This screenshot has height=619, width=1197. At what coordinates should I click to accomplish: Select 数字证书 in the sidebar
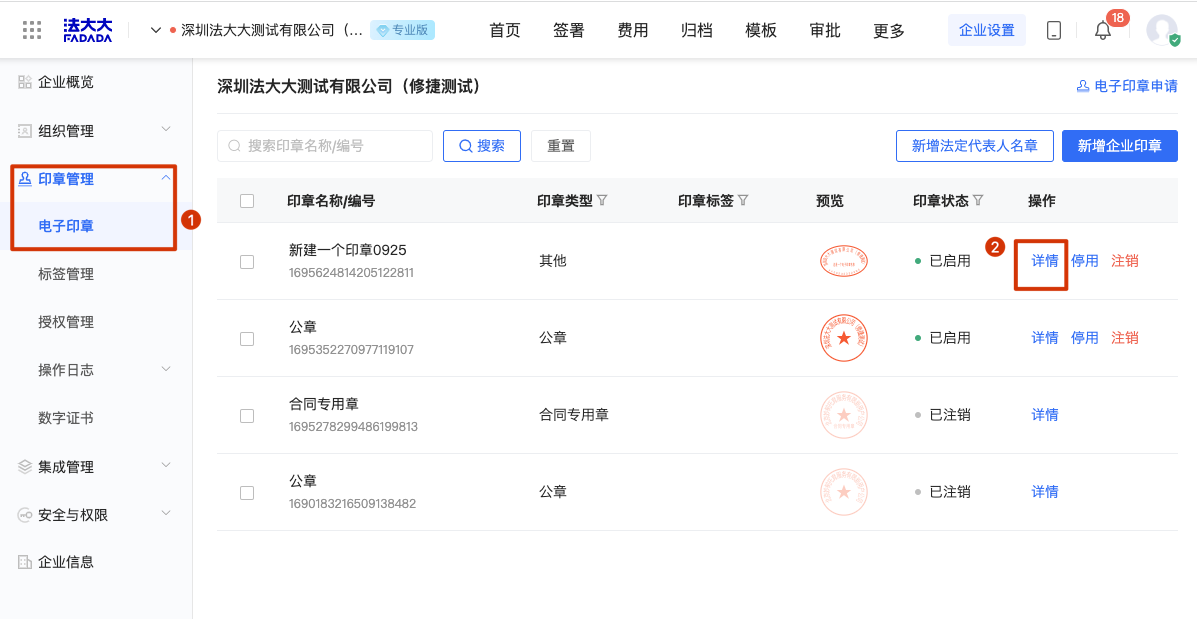[x=66, y=418]
